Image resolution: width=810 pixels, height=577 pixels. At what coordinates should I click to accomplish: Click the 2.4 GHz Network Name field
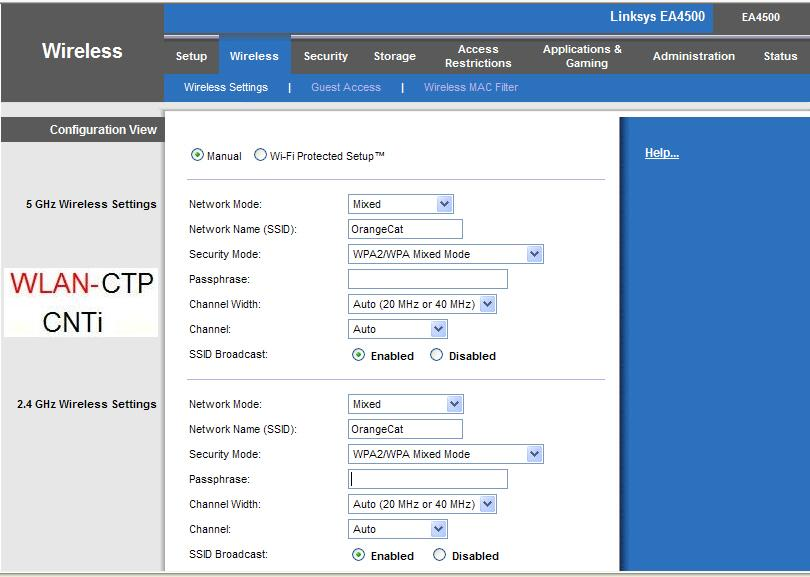click(x=406, y=429)
